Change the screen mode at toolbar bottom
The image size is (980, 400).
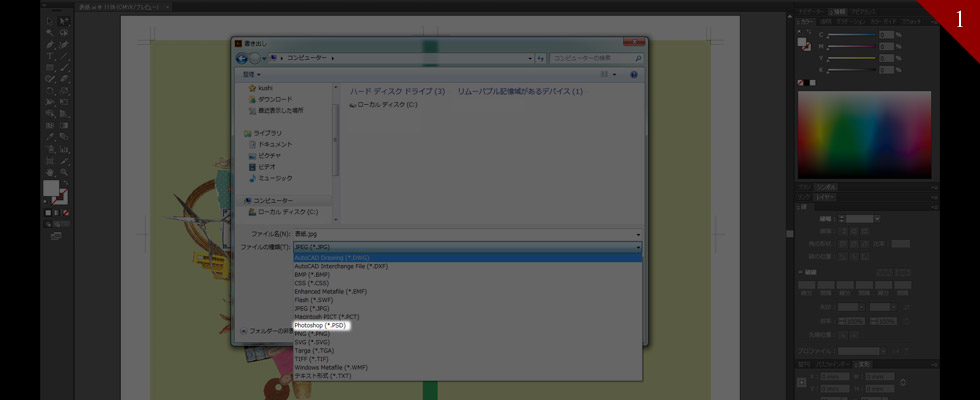click(56, 236)
